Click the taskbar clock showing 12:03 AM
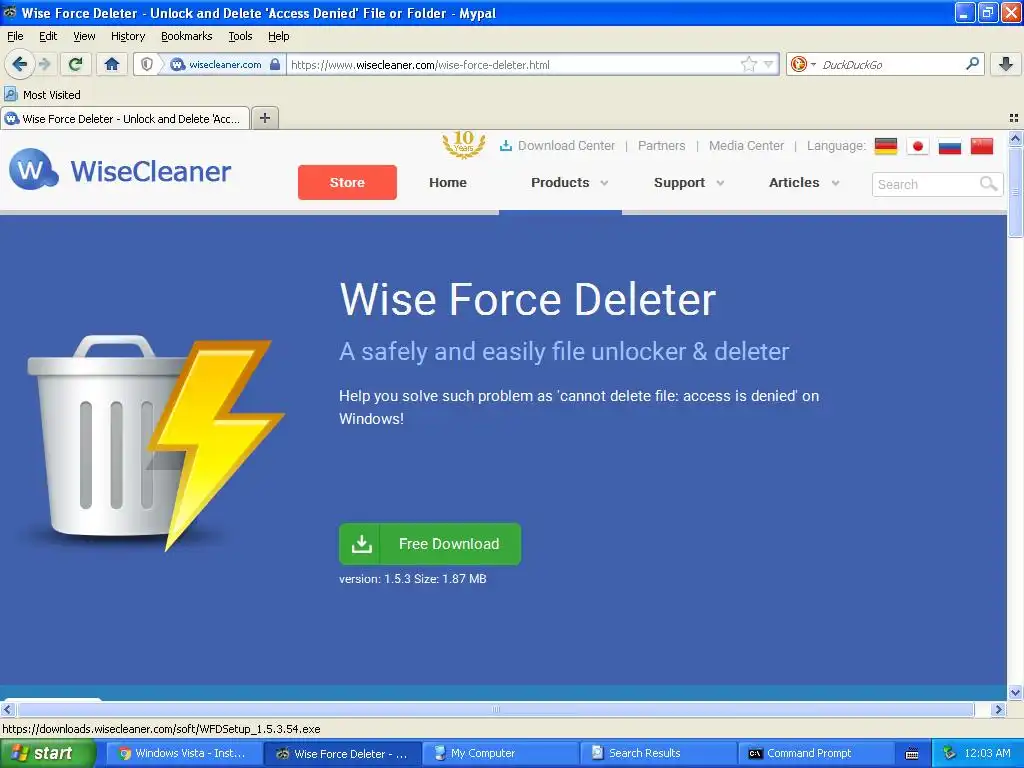 pos(987,754)
